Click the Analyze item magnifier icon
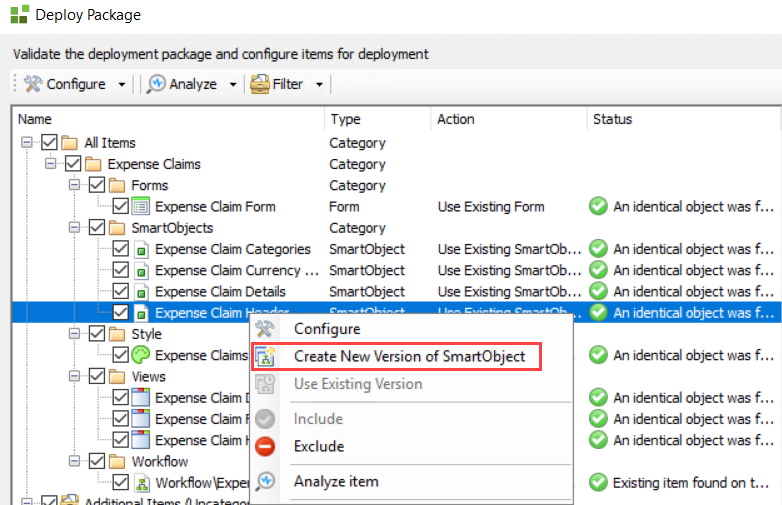This screenshot has width=782, height=505. pos(265,482)
